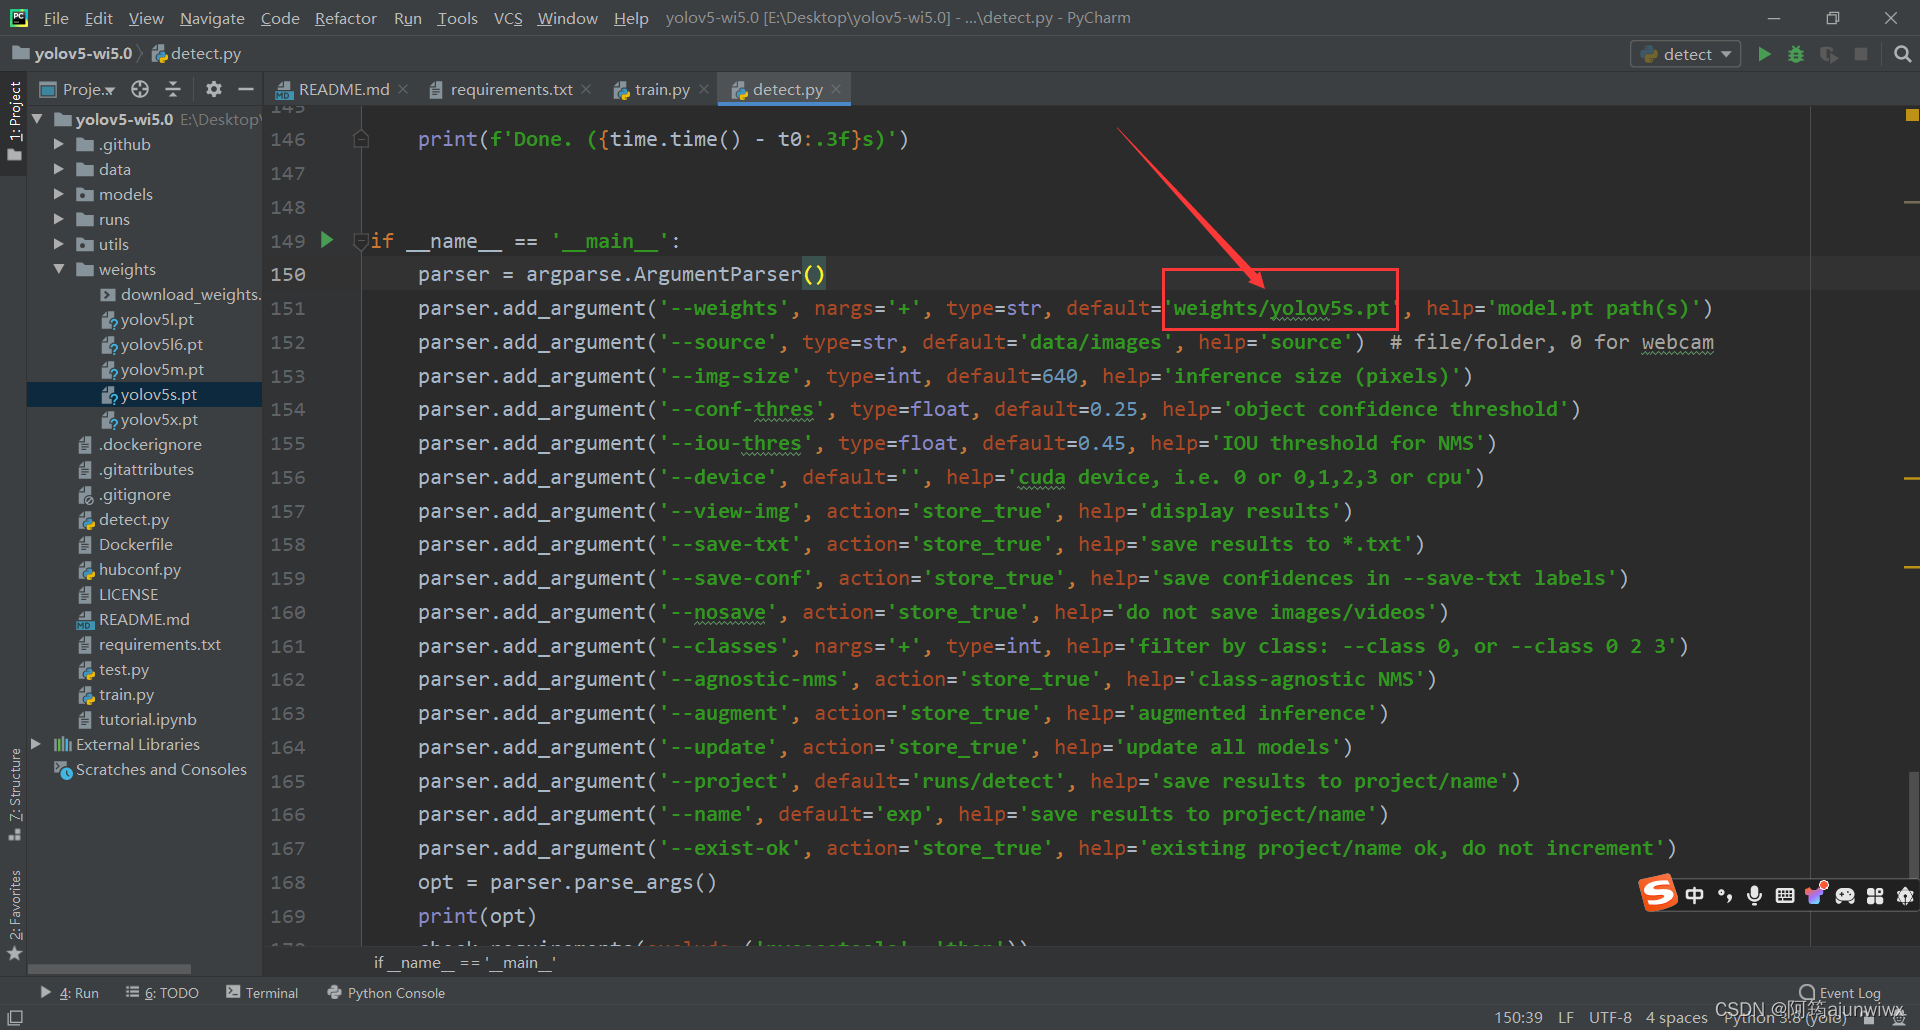Click the Debug bug icon in toolbar
Viewport: 1920px width, 1030px height.
1796,54
